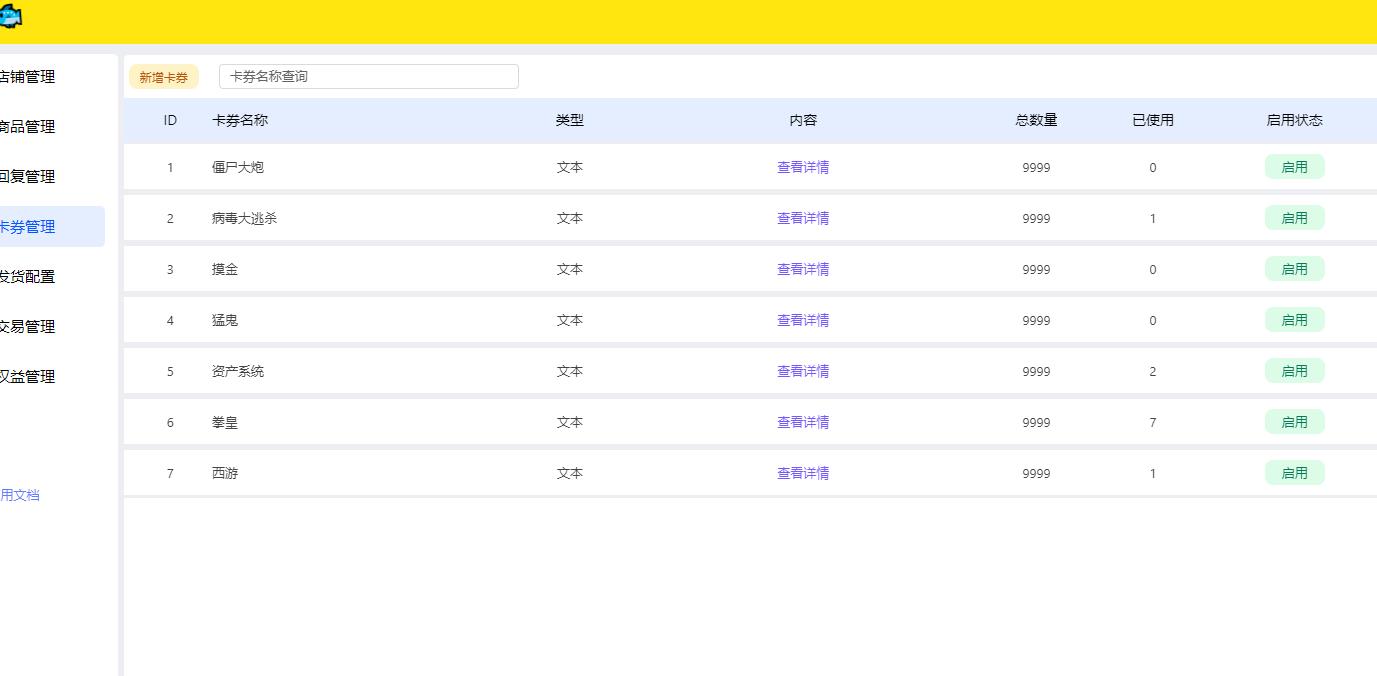The height and width of the screenshot is (676, 1377).
Task: Focus the 卡券名称查询 search field
Action: [x=368, y=76]
